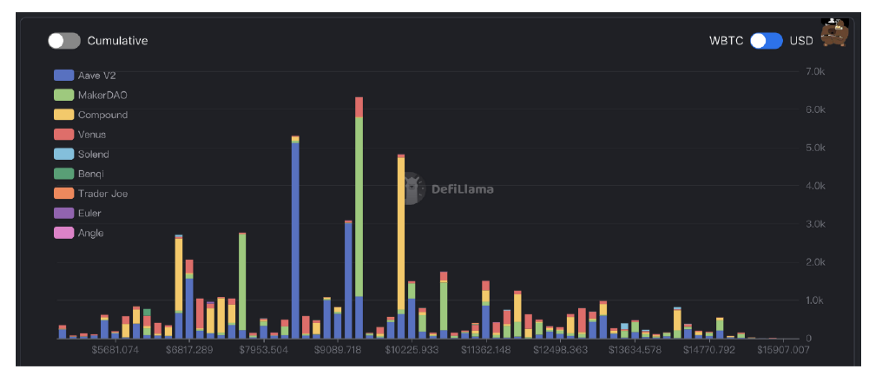Toggle the Cumulative switch
The width and height of the screenshot is (875, 375).
pyautogui.click(x=64, y=41)
